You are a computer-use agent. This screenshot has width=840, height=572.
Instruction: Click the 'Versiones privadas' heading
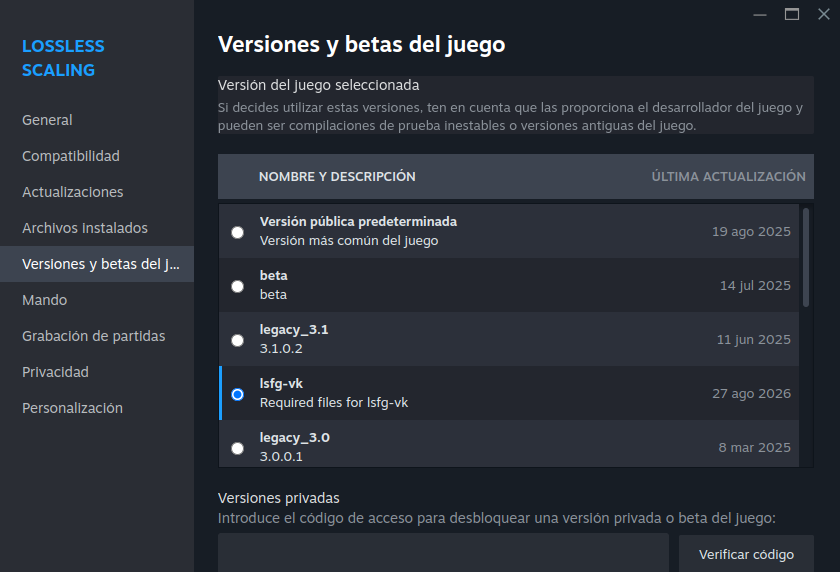point(279,498)
